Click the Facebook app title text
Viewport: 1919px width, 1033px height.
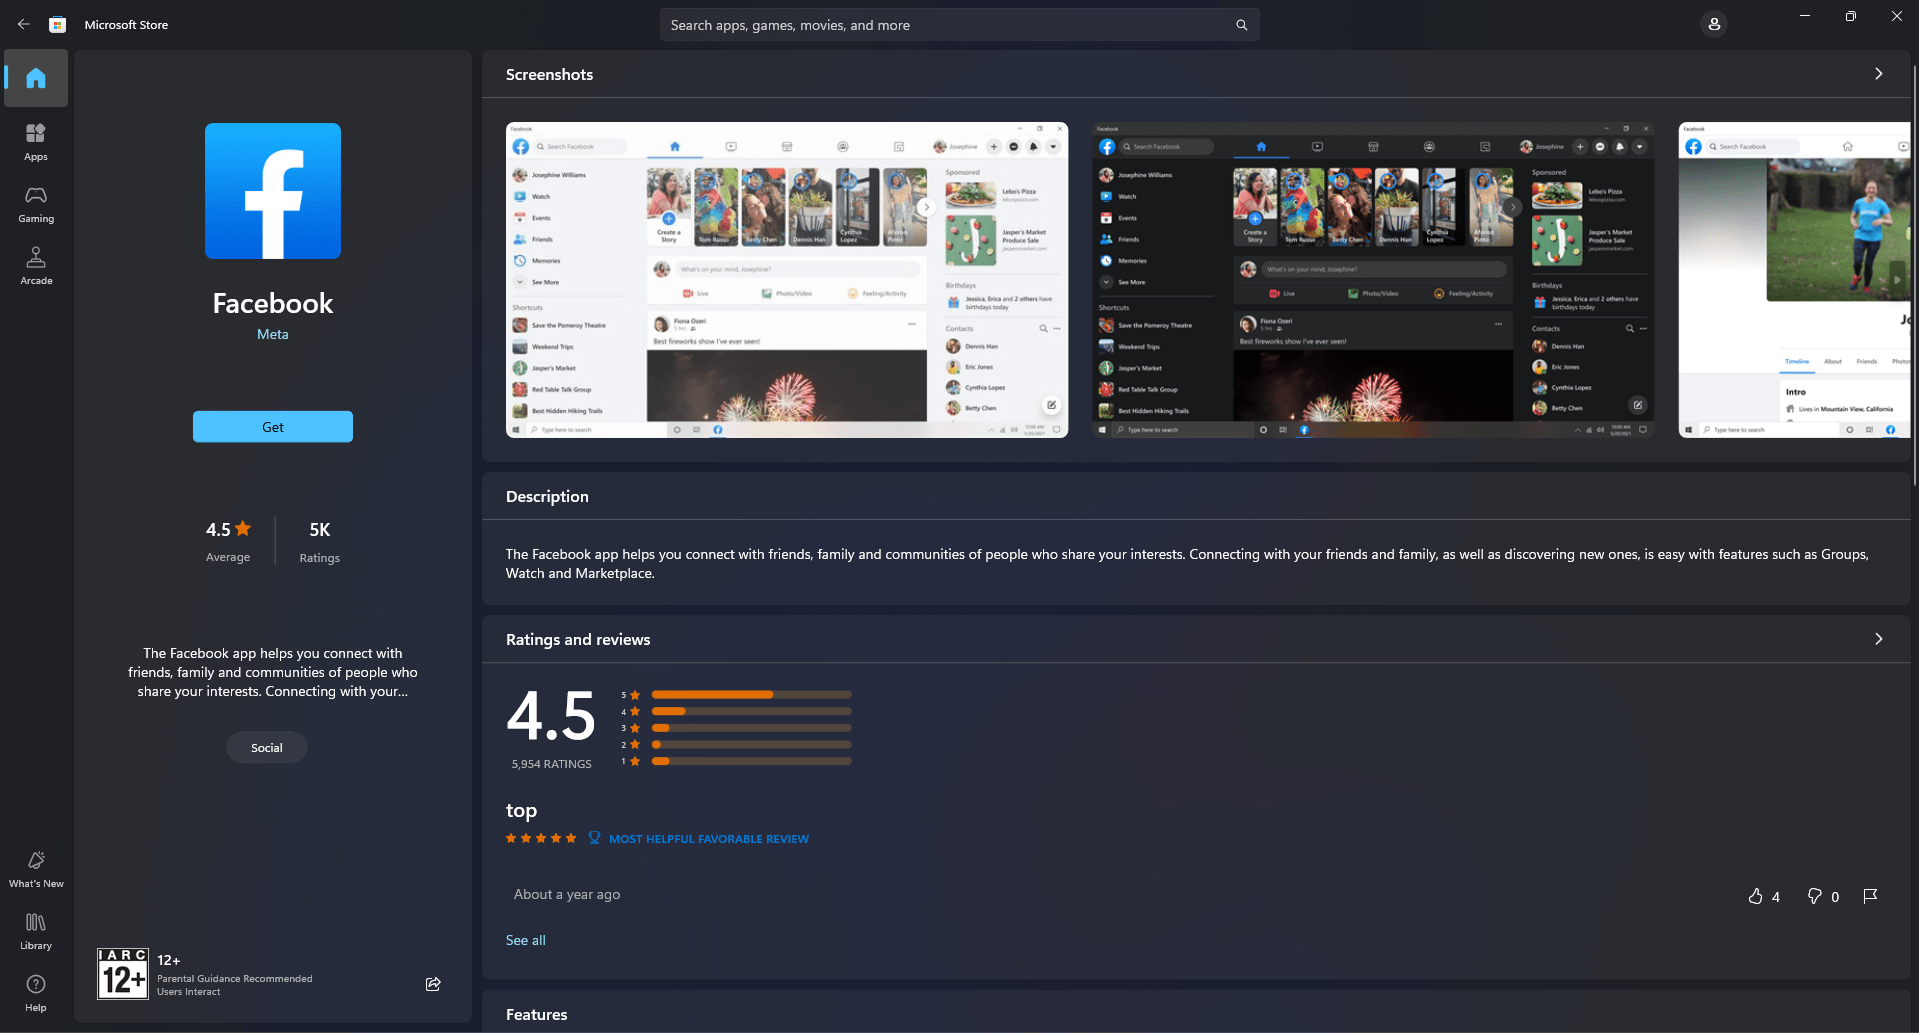pyautogui.click(x=273, y=303)
